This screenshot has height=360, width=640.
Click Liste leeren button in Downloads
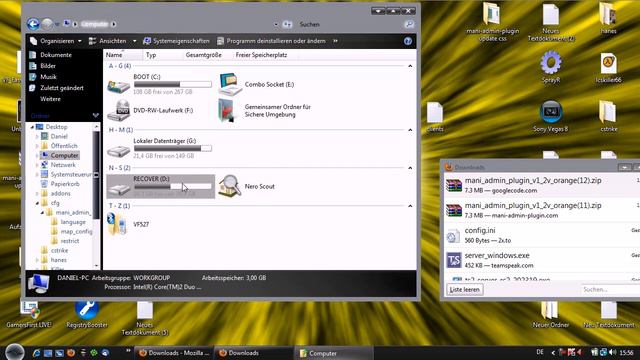click(x=464, y=289)
